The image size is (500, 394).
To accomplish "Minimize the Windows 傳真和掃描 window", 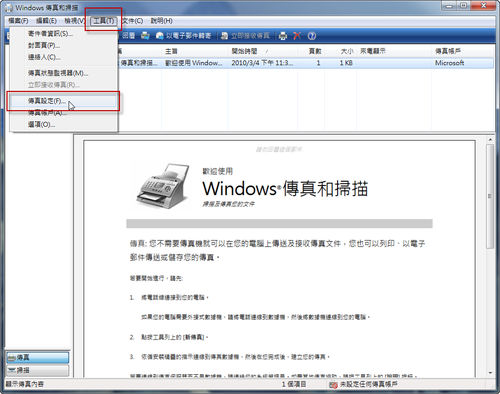I will tap(450, 5).
